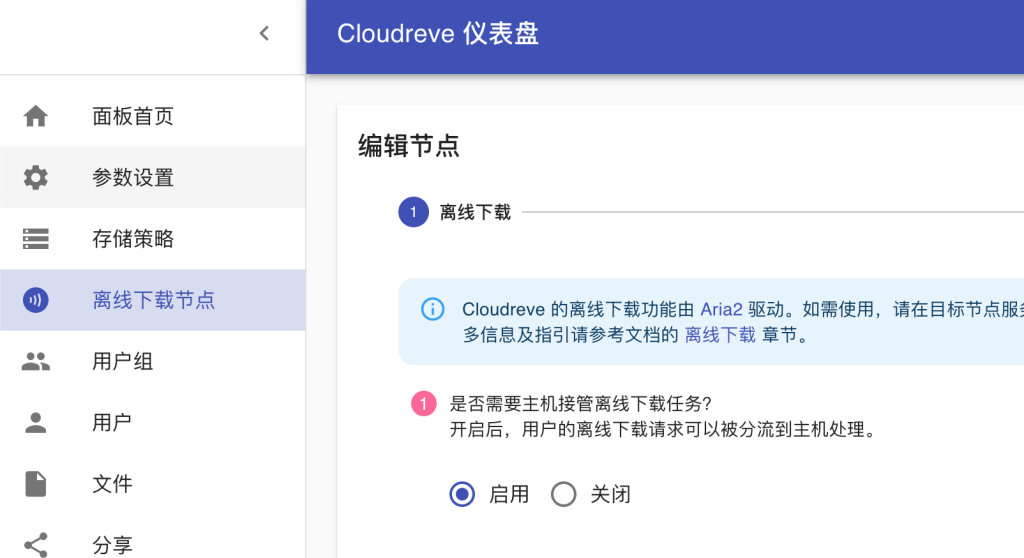Click the storage icon beside 存储策略

36,239
